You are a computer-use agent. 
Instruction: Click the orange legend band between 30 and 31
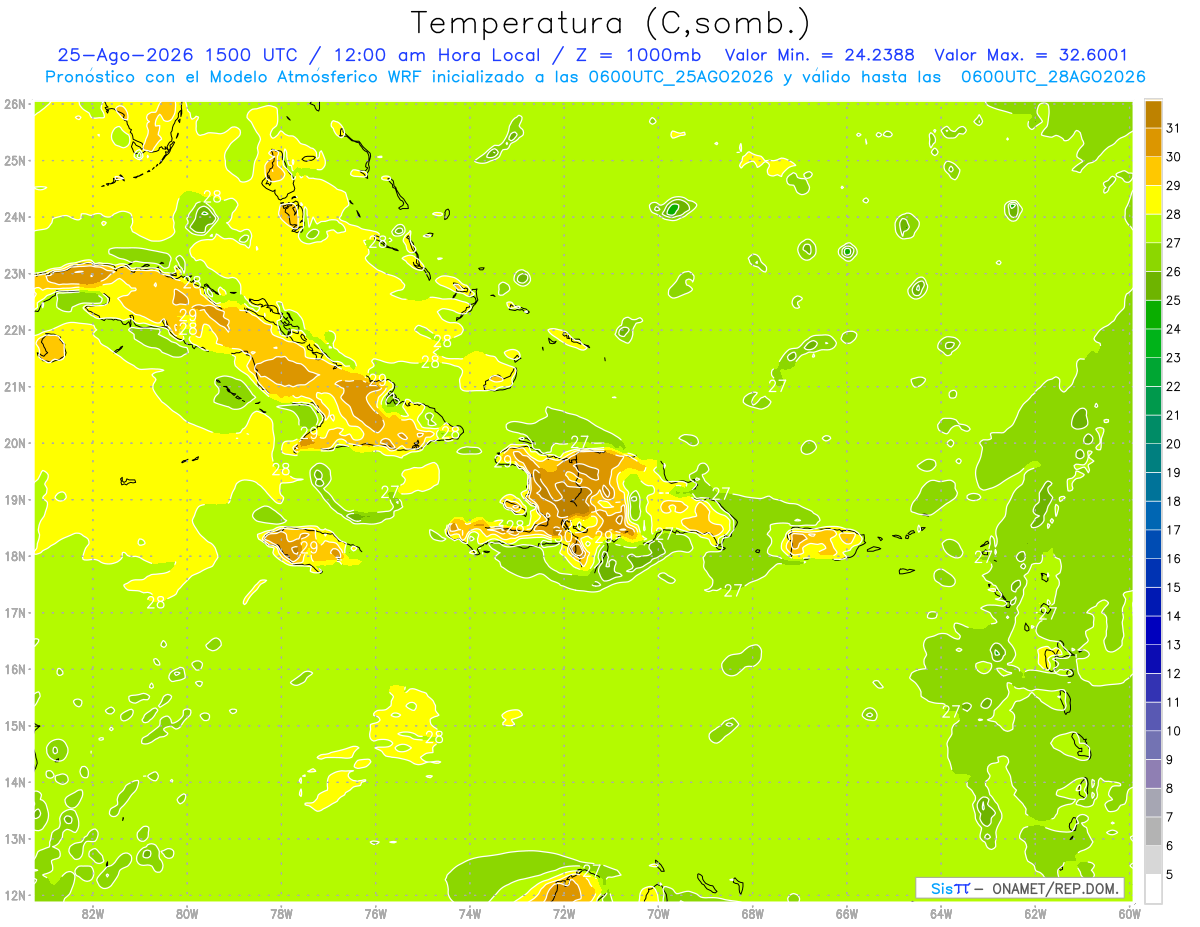(1153, 143)
